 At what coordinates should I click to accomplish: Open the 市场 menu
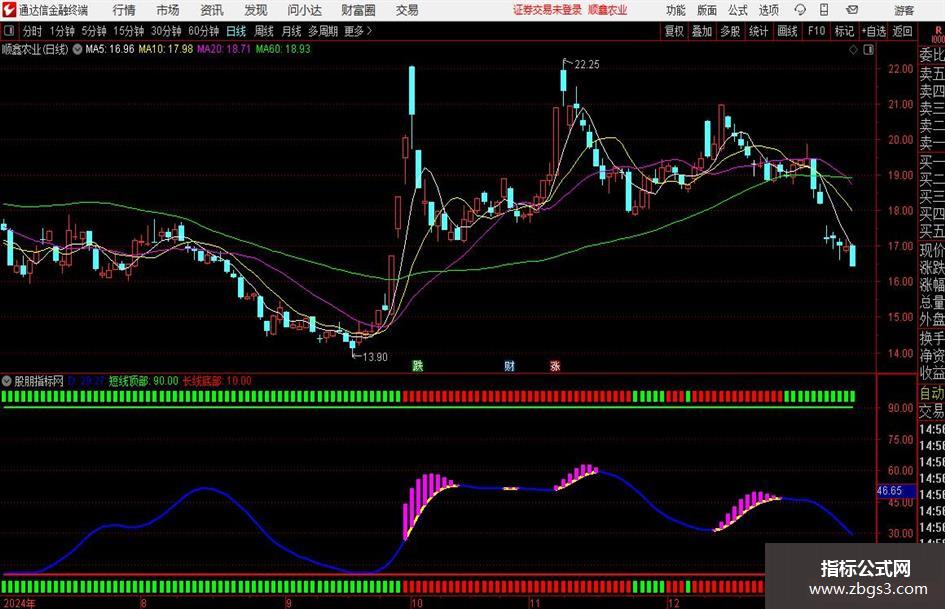click(x=168, y=10)
